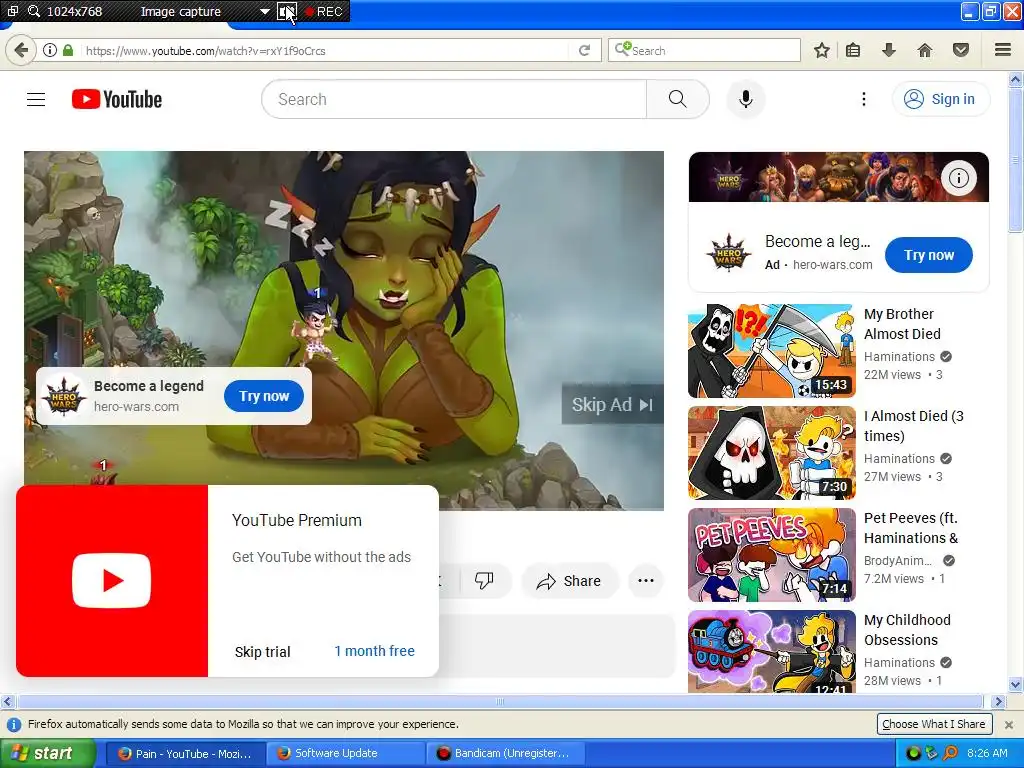
Task: Click the Choose What I Share button
Action: pyautogui.click(x=934, y=724)
